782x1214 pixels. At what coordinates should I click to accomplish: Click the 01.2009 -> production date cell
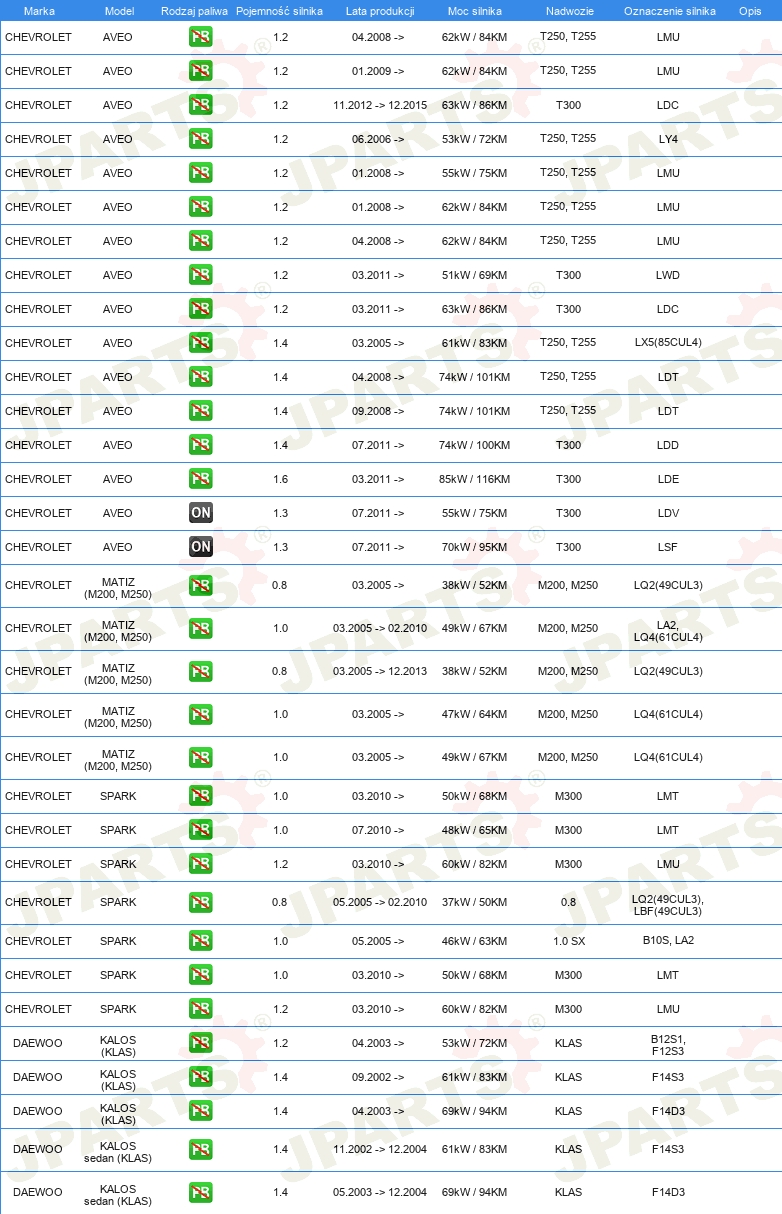tap(378, 71)
